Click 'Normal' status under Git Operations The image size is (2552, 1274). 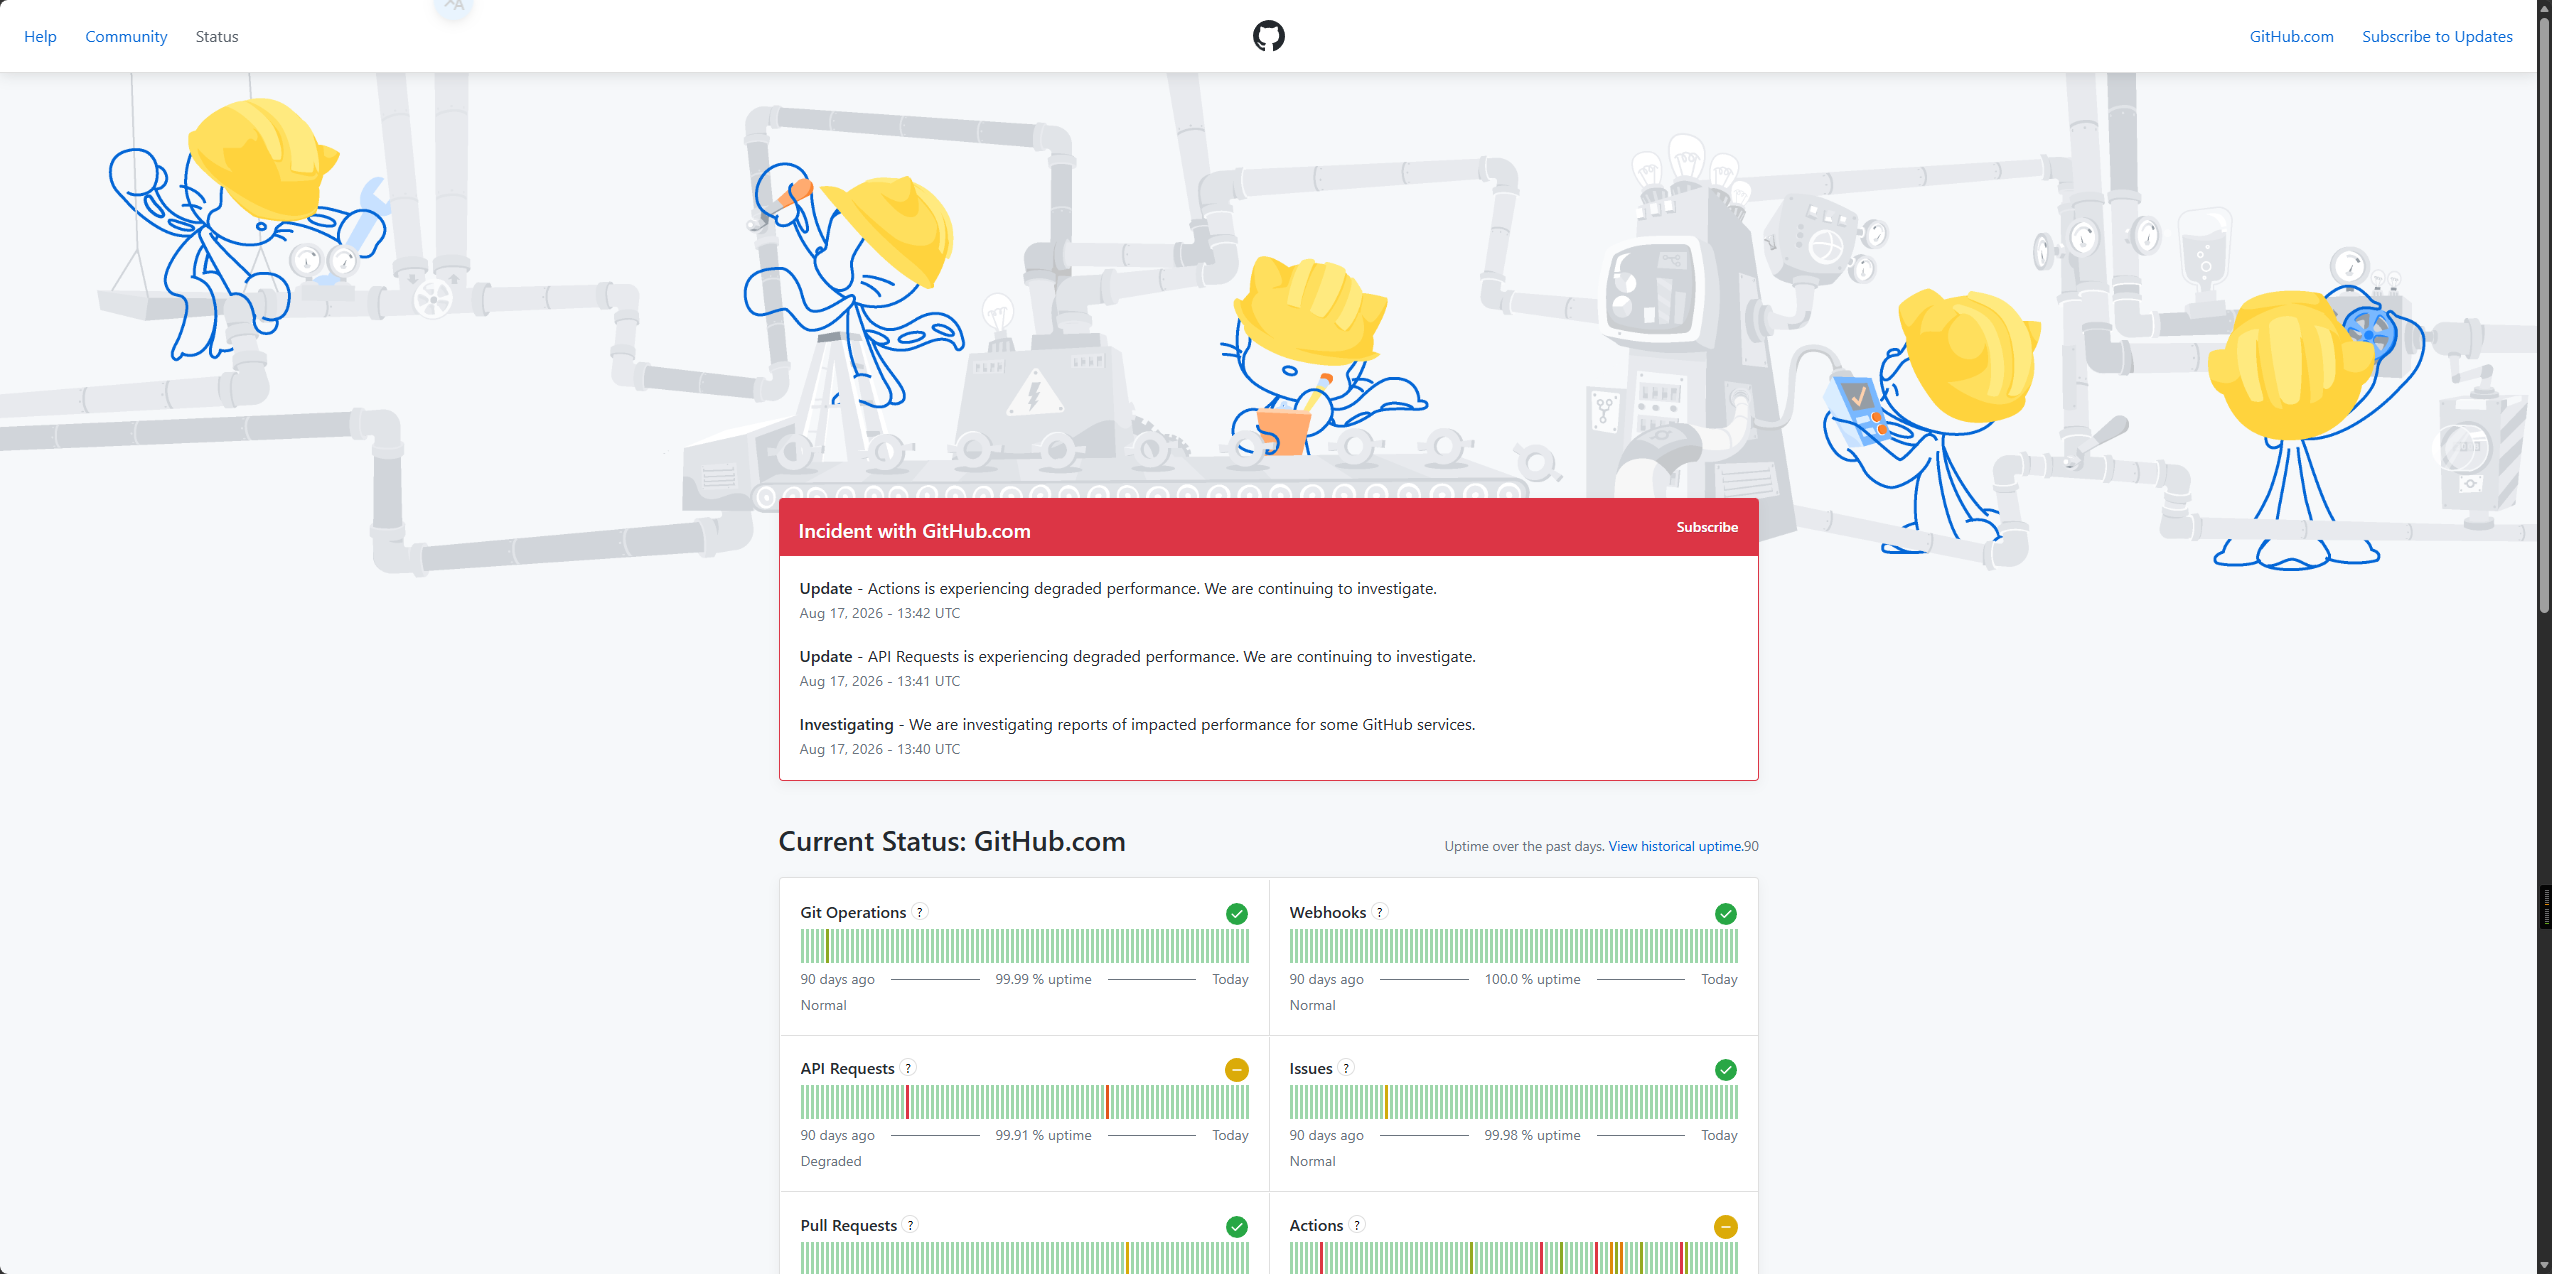point(823,1005)
